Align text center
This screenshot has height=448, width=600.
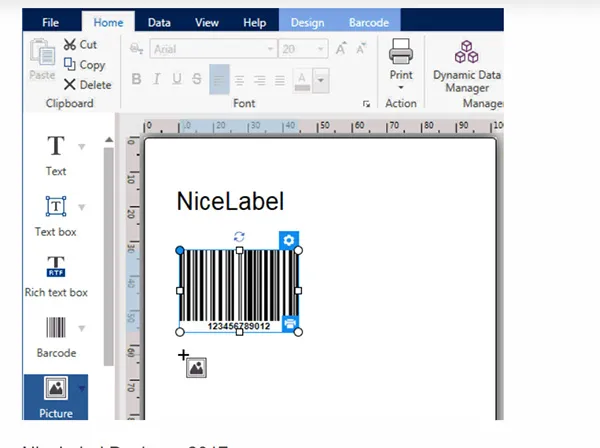coord(240,80)
